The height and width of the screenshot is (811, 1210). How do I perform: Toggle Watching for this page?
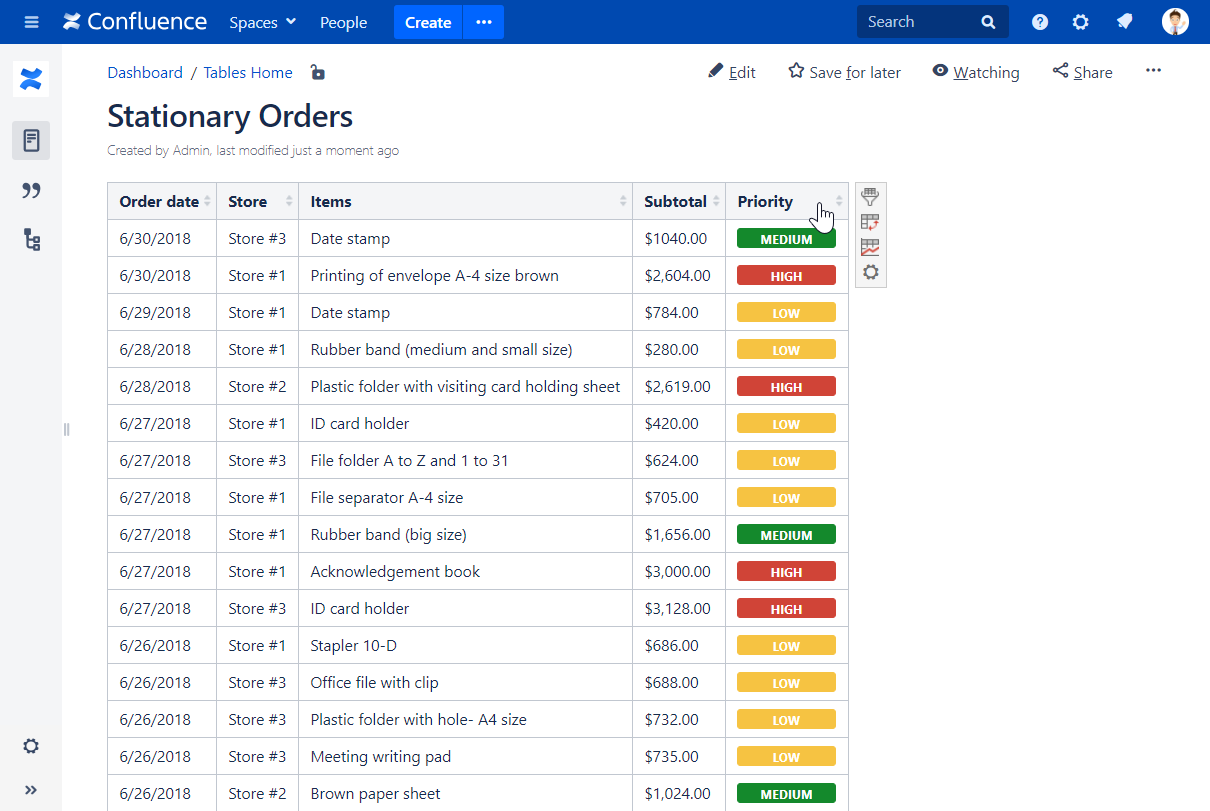[x=975, y=72]
